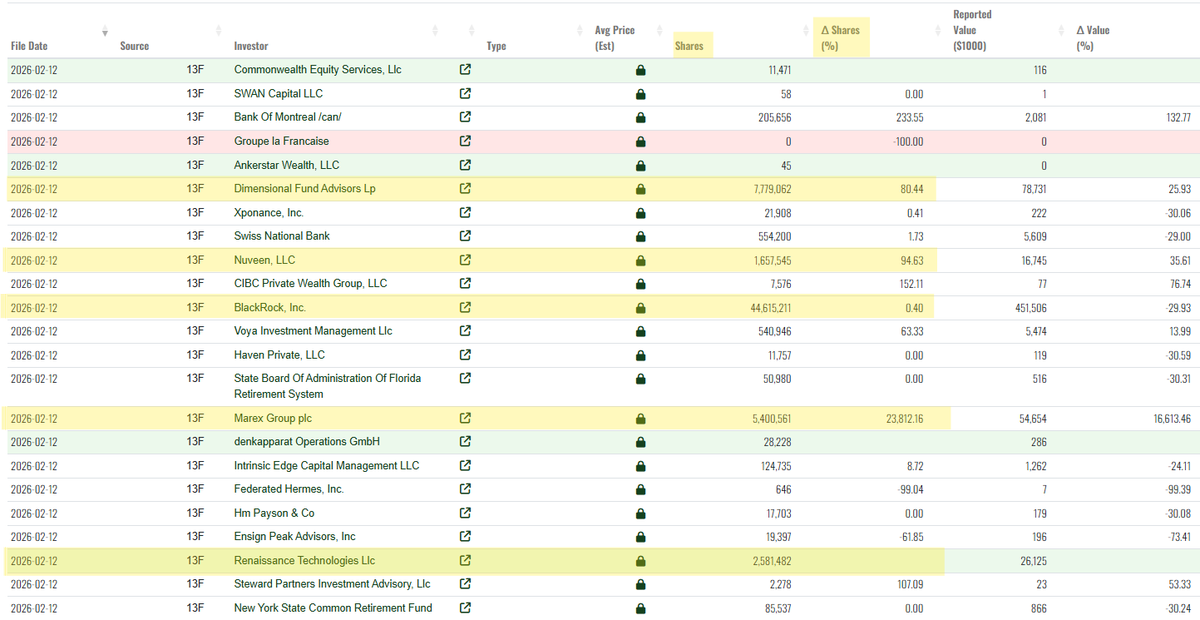Image resolution: width=1200 pixels, height=620 pixels.
Task: Click the Type column header
Action: pyautogui.click(x=496, y=46)
